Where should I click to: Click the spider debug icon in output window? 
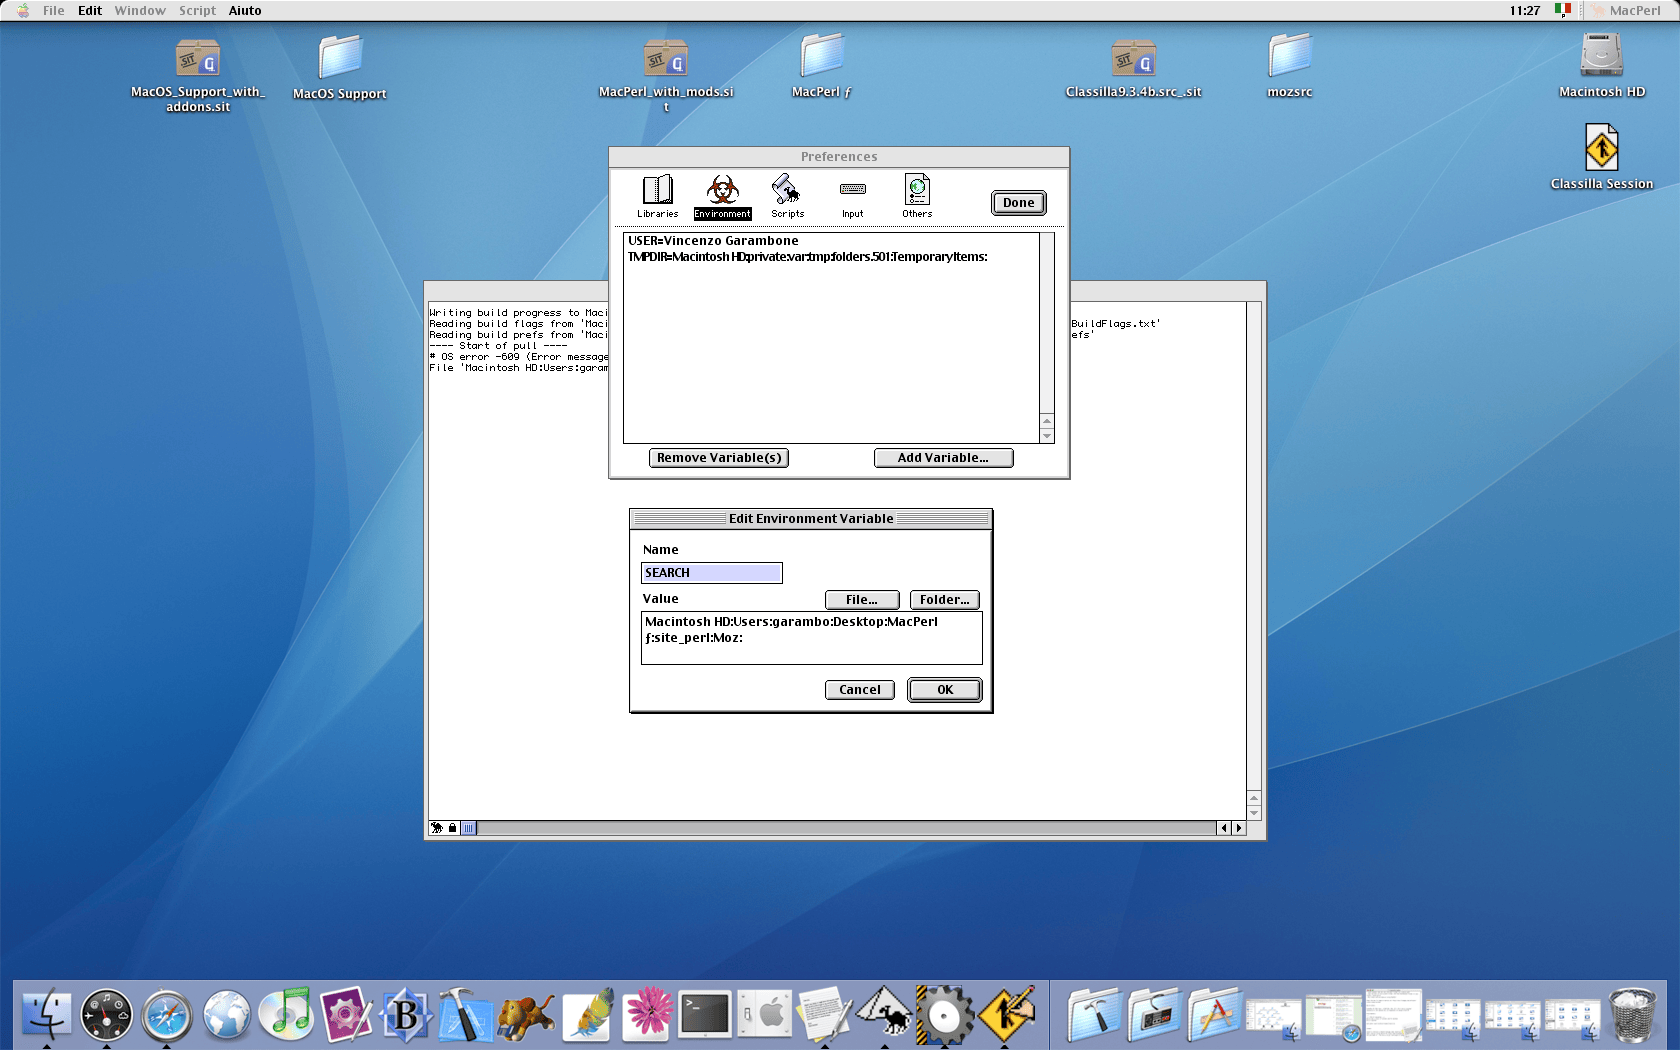tap(437, 828)
